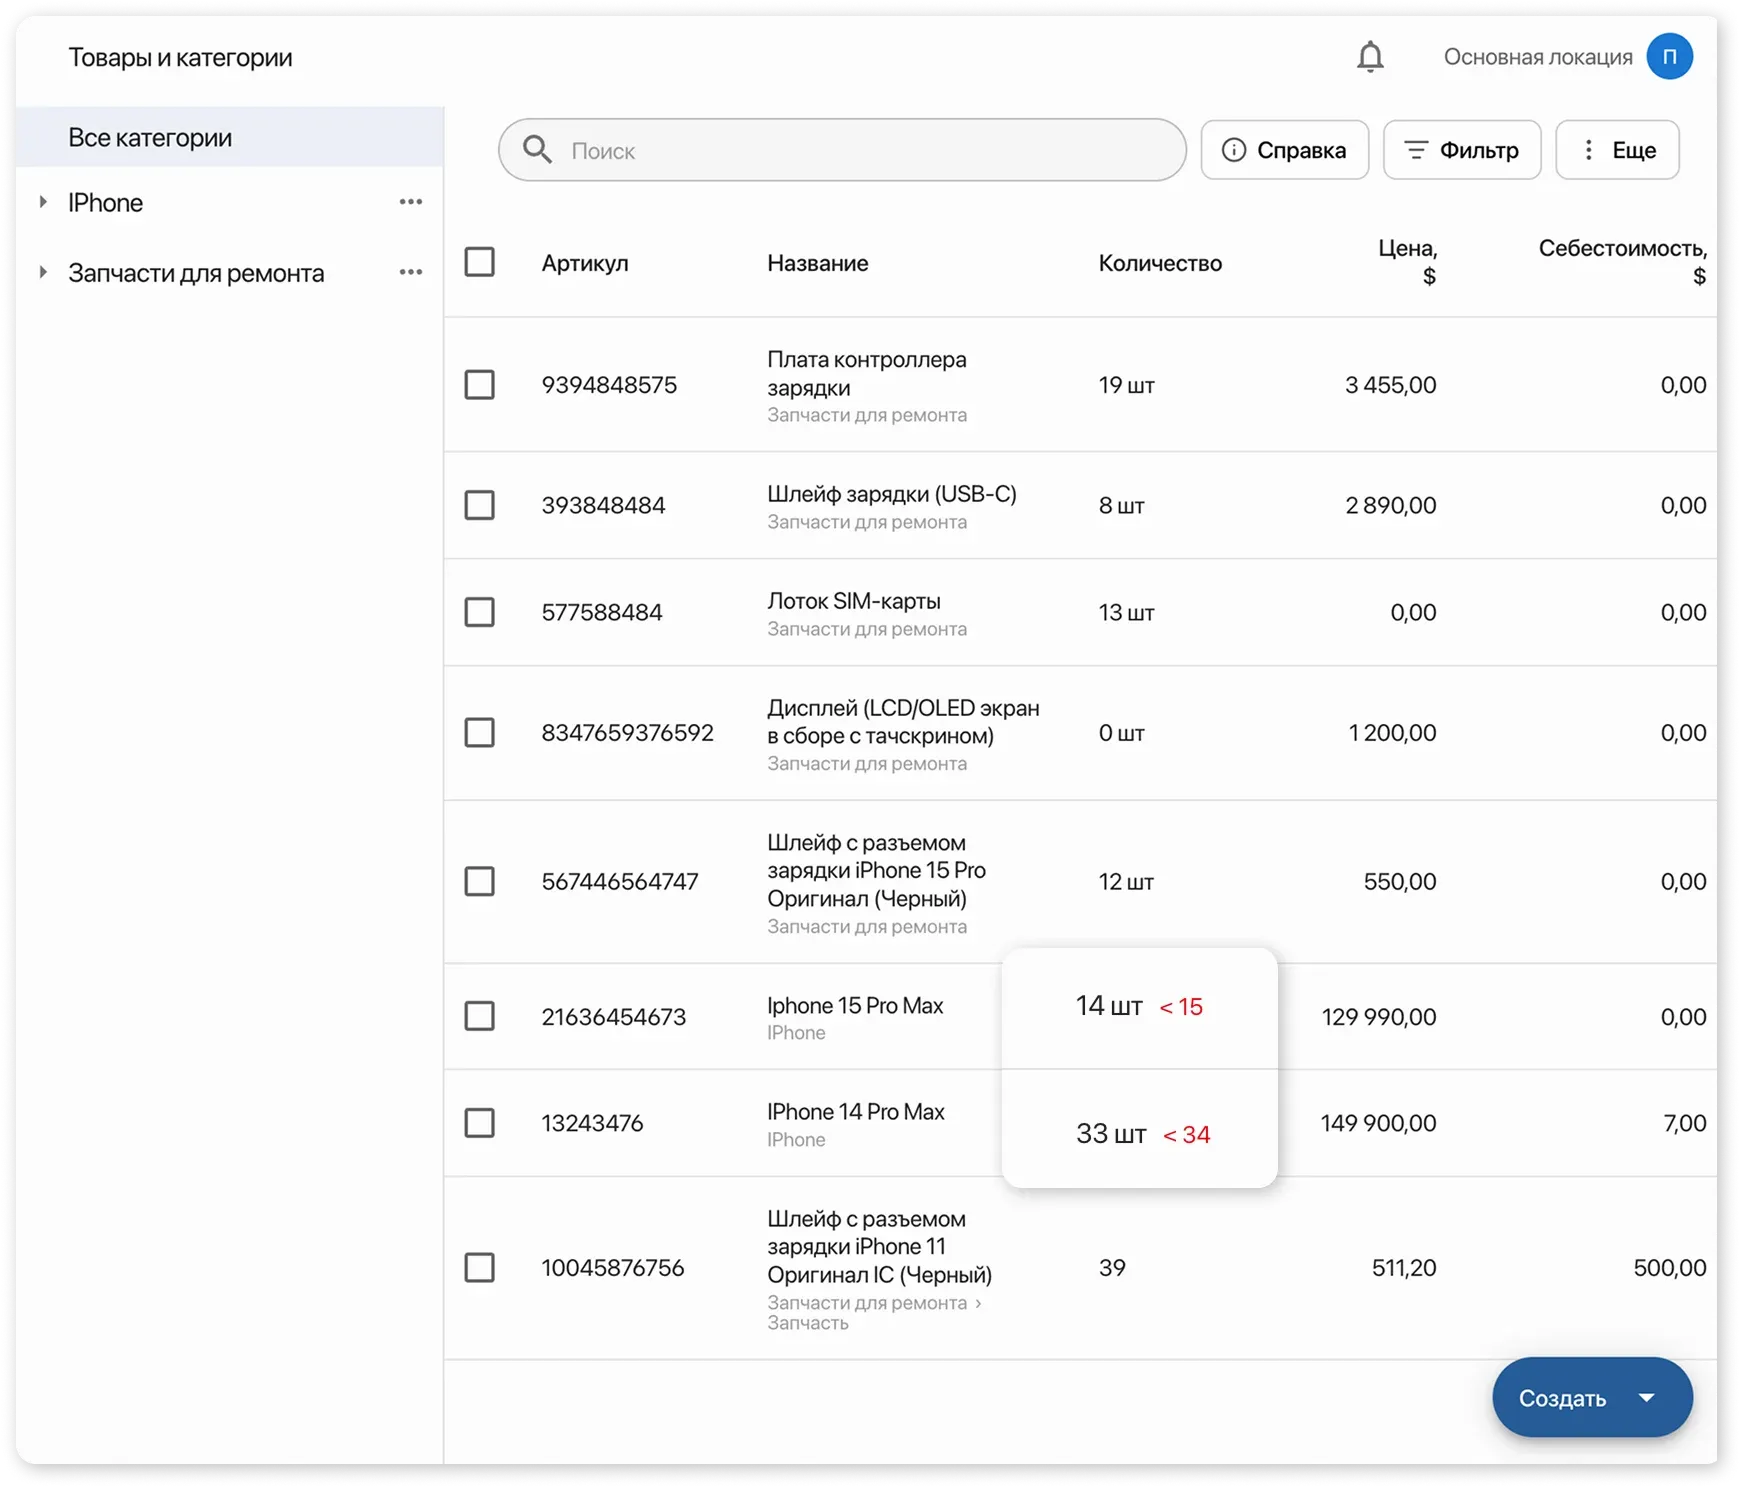Open the Шлейф зарядки (USB-C) product
This screenshot has width=1750, height=1488.
point(891,494)
